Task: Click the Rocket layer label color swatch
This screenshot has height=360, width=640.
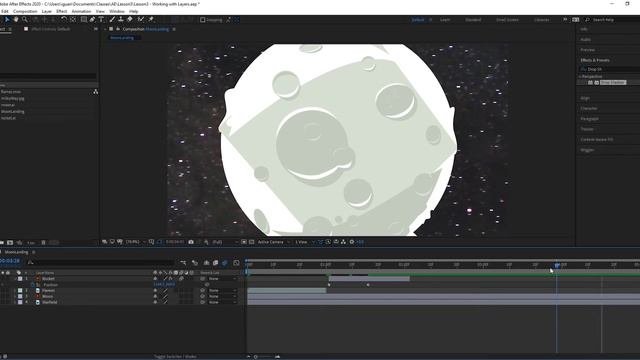Action: (x=20, y=279)
